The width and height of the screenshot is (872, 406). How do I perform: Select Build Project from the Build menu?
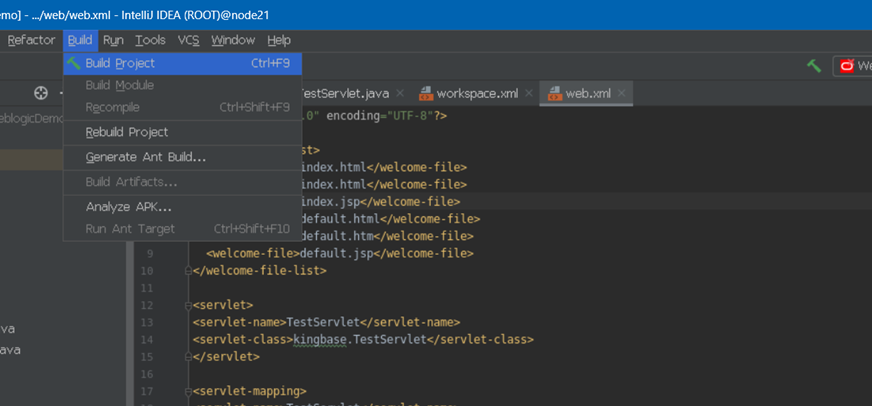120,63
